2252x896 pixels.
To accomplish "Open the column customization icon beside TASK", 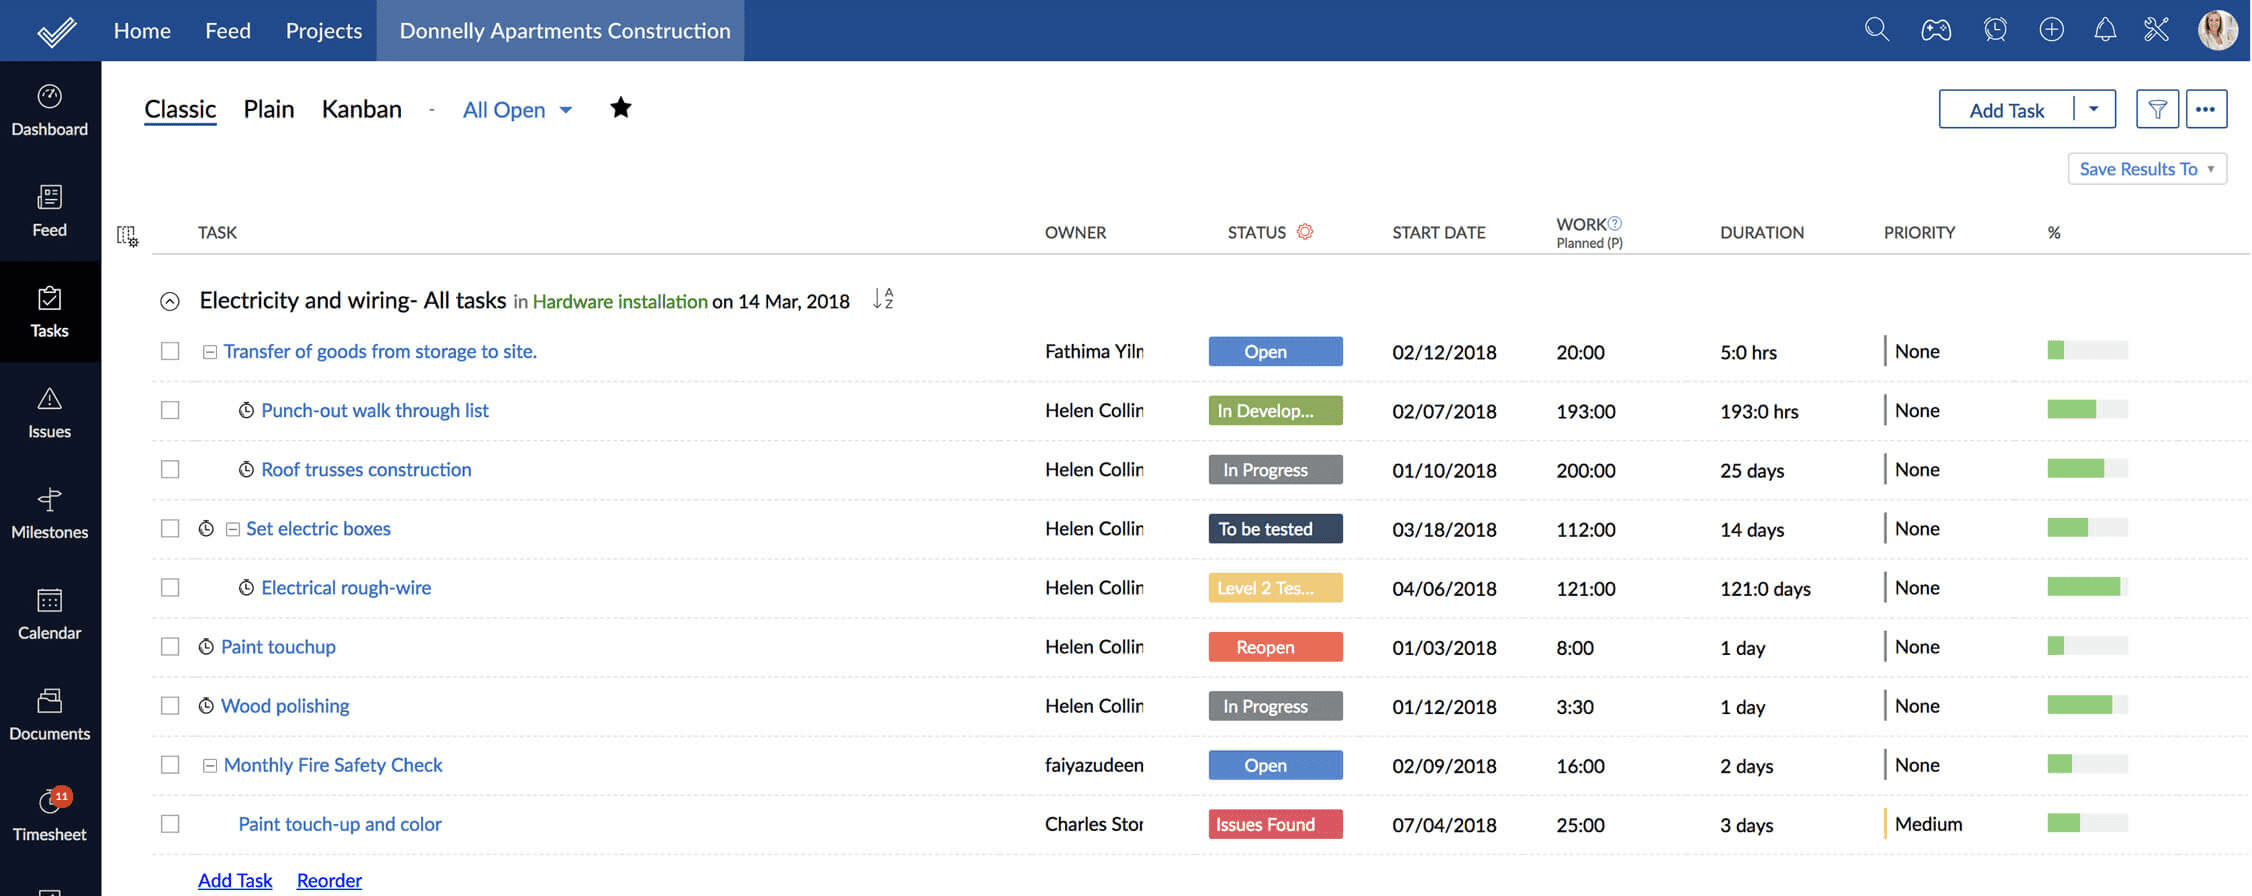I will (x=127, y=236).
